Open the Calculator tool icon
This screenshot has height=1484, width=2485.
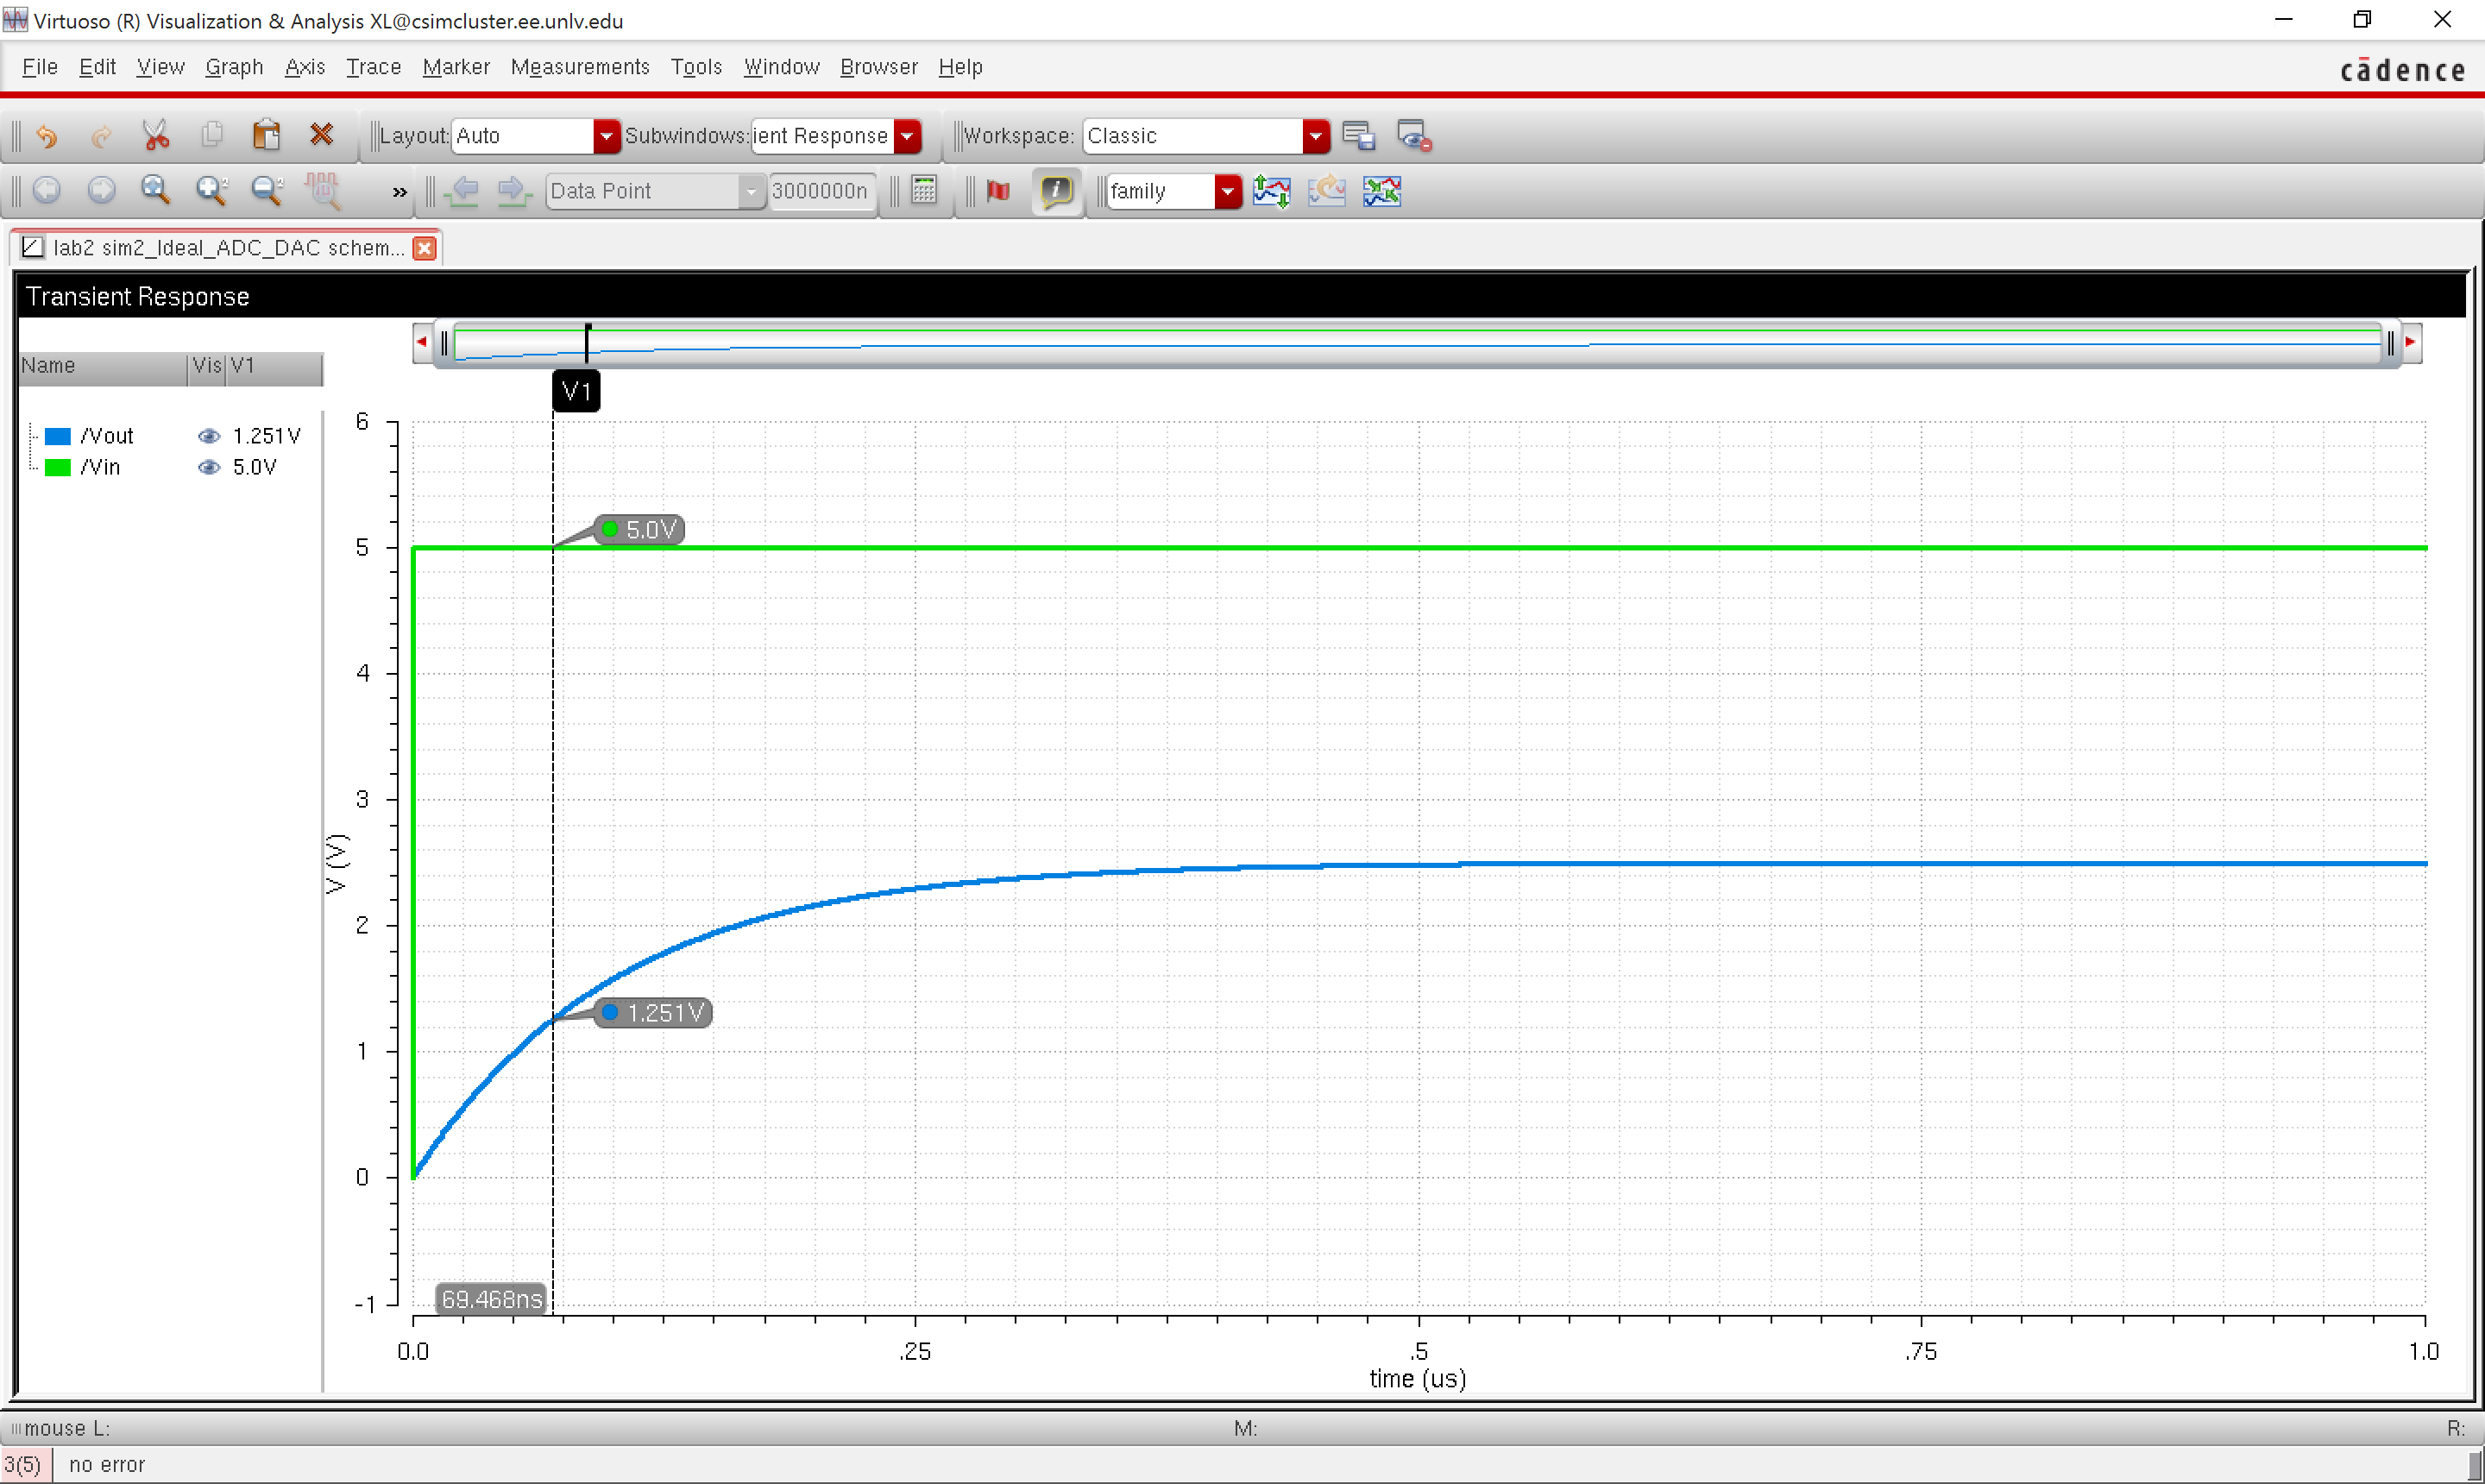tap(923, 191)
